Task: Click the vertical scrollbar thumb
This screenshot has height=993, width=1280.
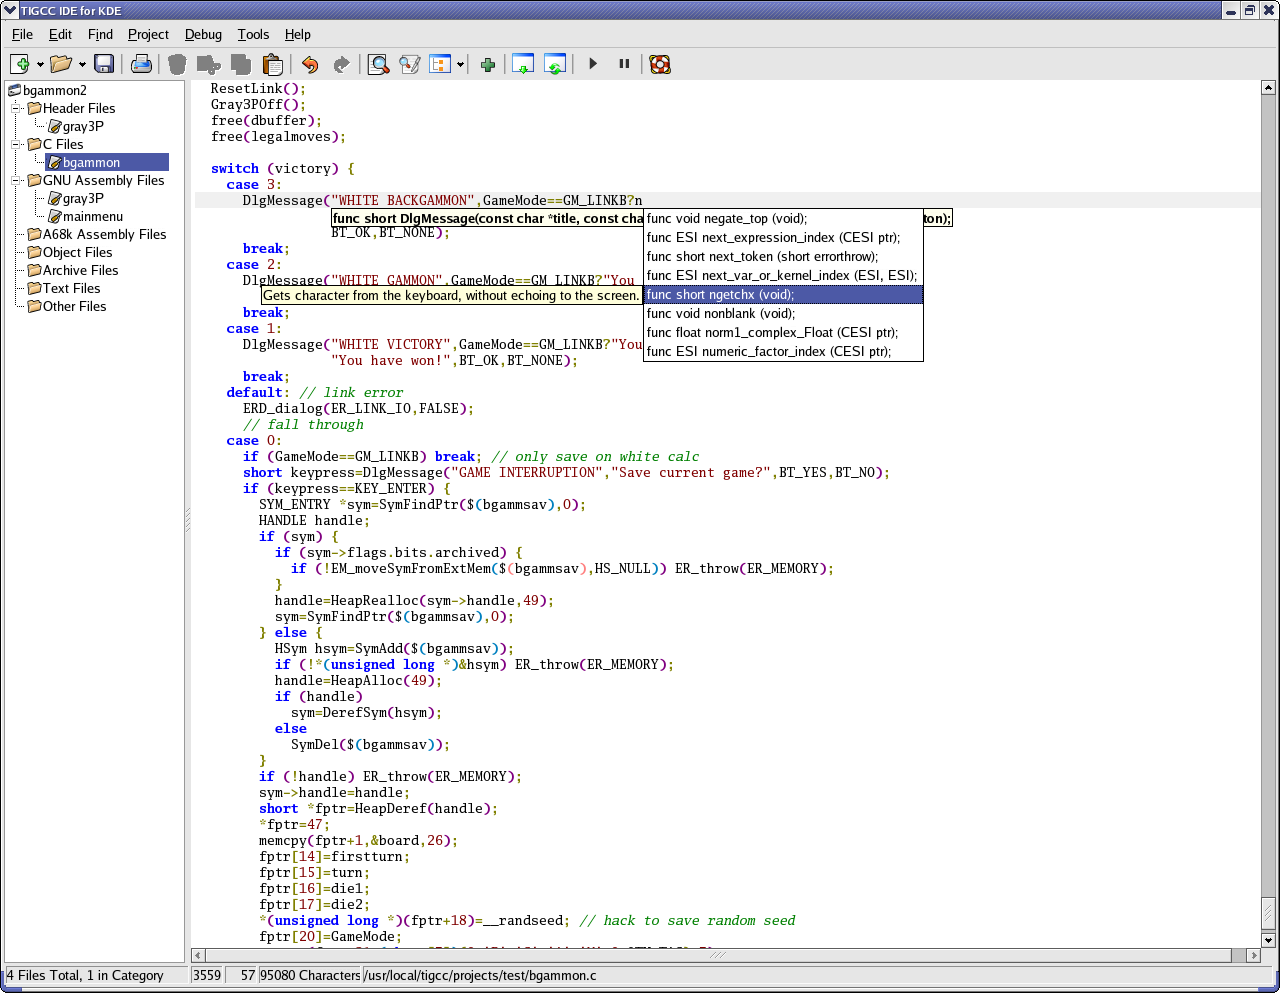Action: point(1268,913)
